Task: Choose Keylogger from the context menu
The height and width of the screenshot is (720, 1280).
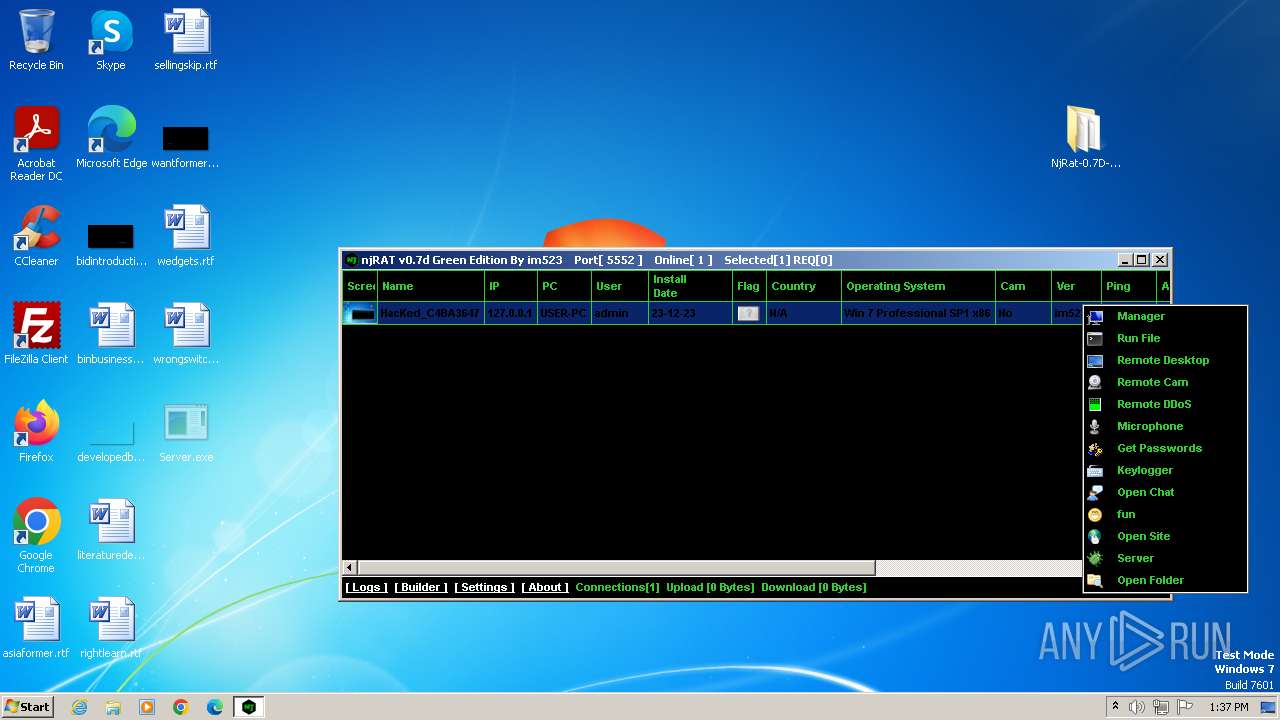Action: tap(1166, 470)
